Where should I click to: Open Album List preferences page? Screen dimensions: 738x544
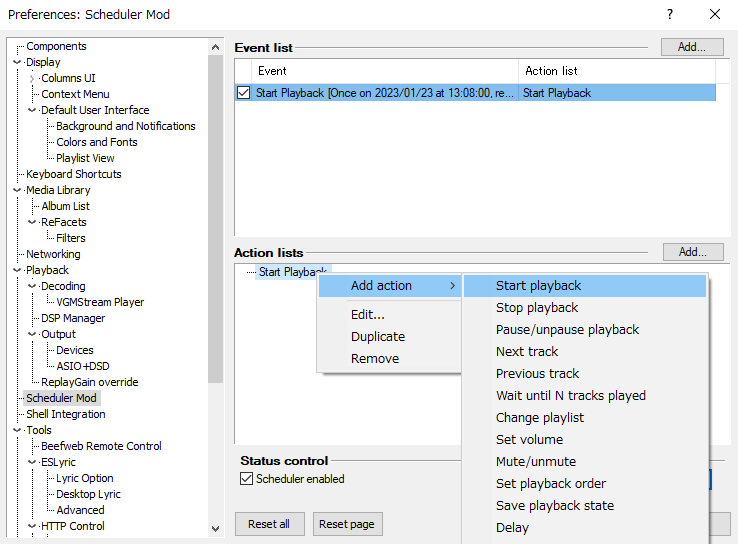click(65, 206)
